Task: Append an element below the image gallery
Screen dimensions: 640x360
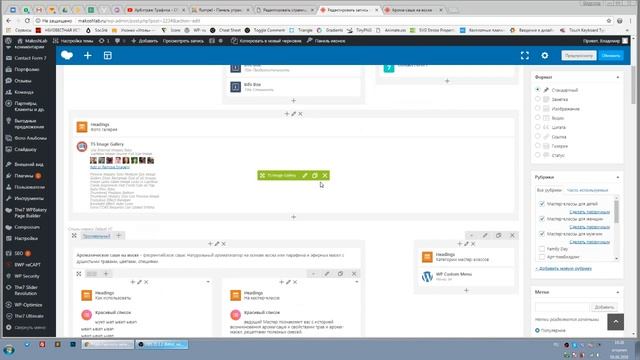Action: pos(293,217)
